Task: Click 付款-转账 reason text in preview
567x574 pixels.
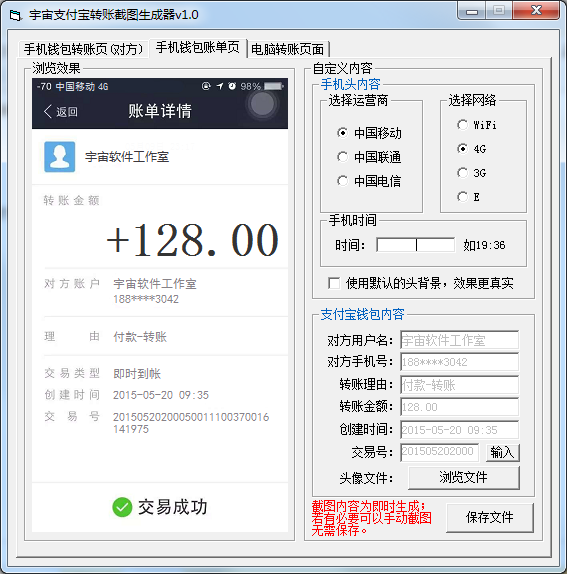Action: [140, 336]
